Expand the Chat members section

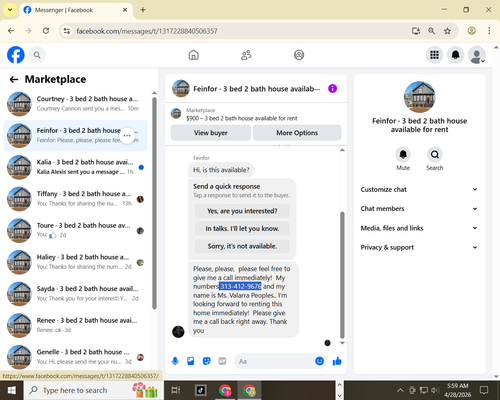(x=419, y=209)
